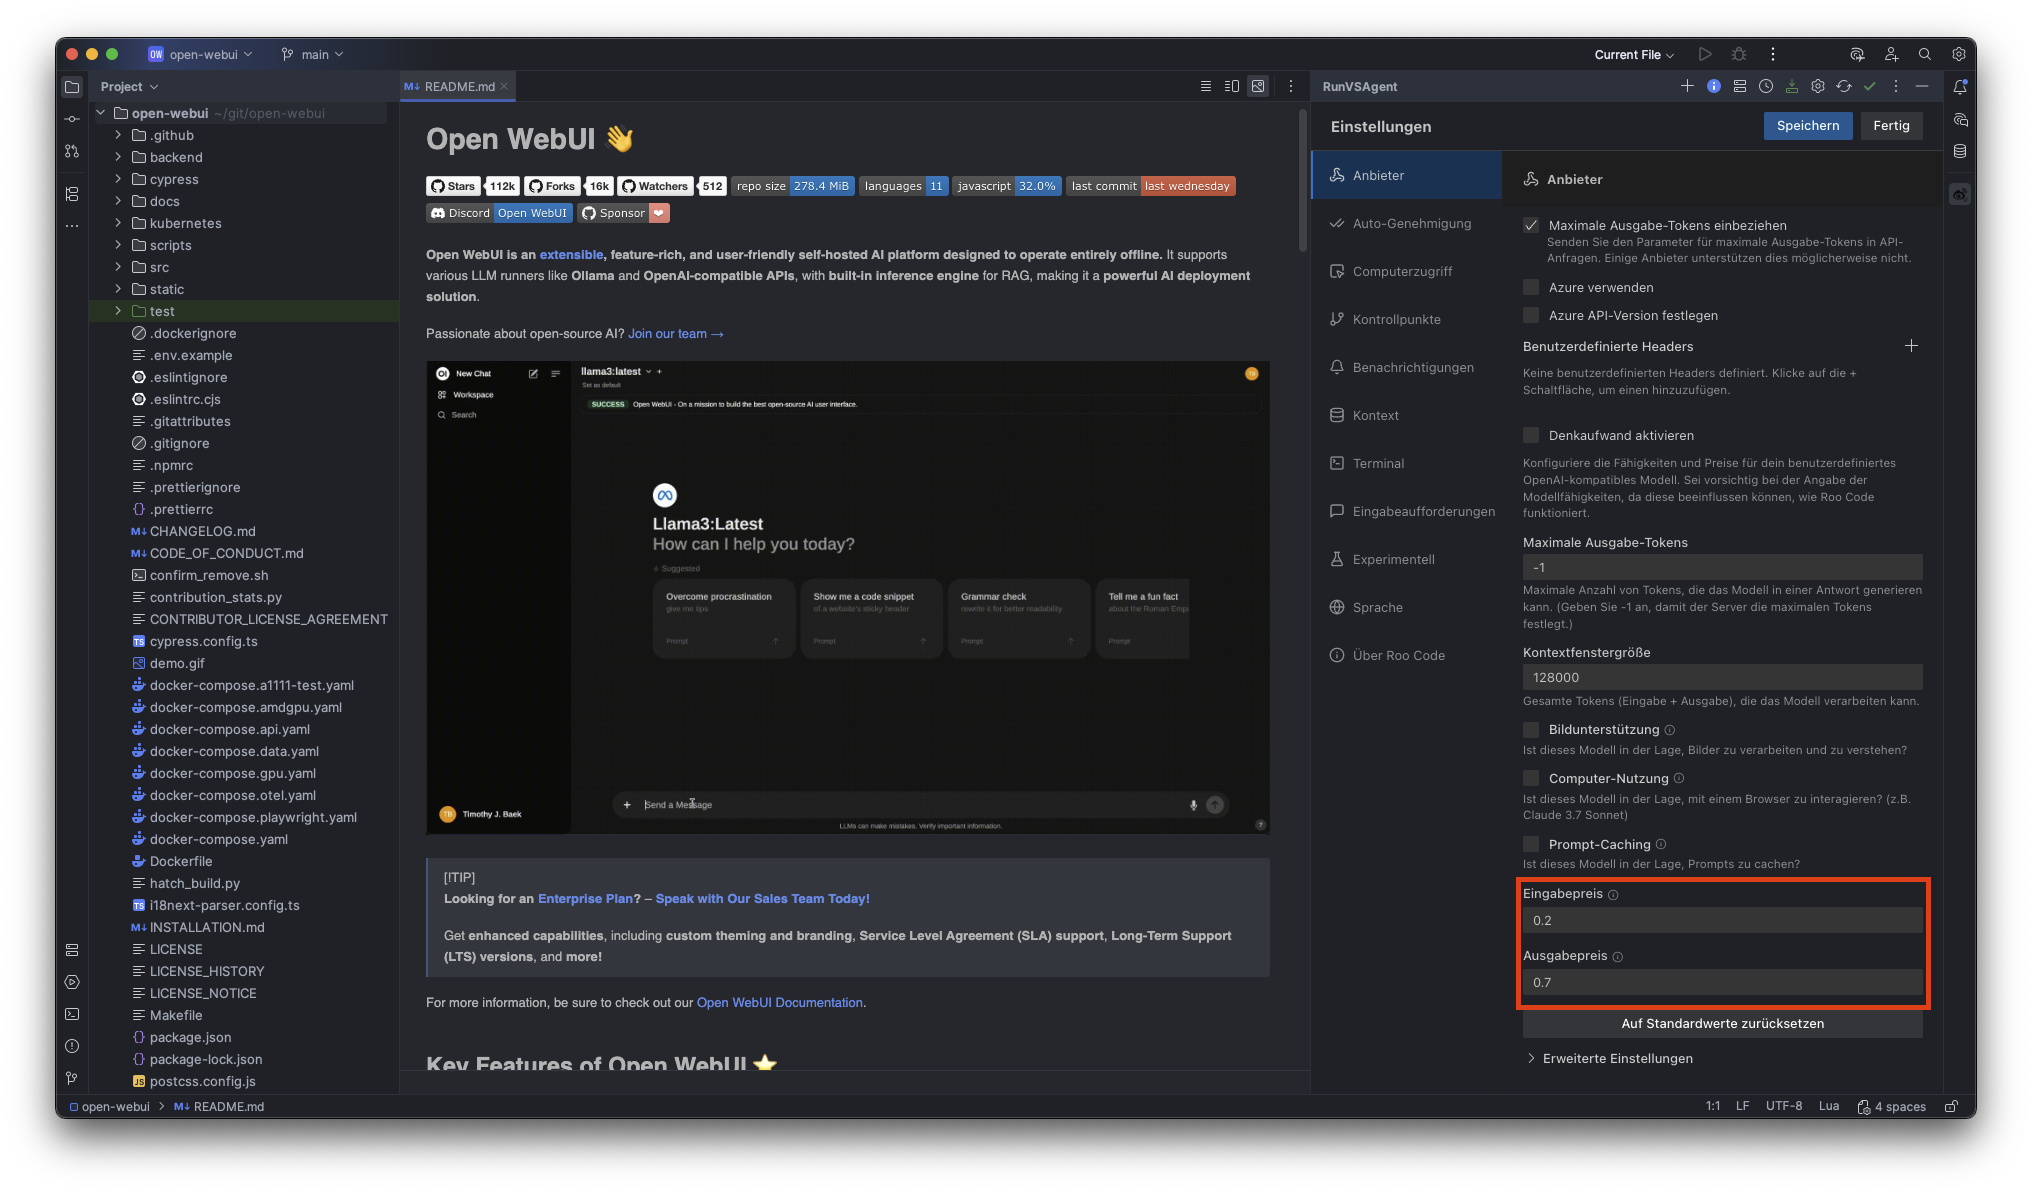Image resolution: width=2032 pixels, height=1192 pixels.
Task: Open the gear settings icon in RunVSAgent toolbar
Action: [1818, 86]
